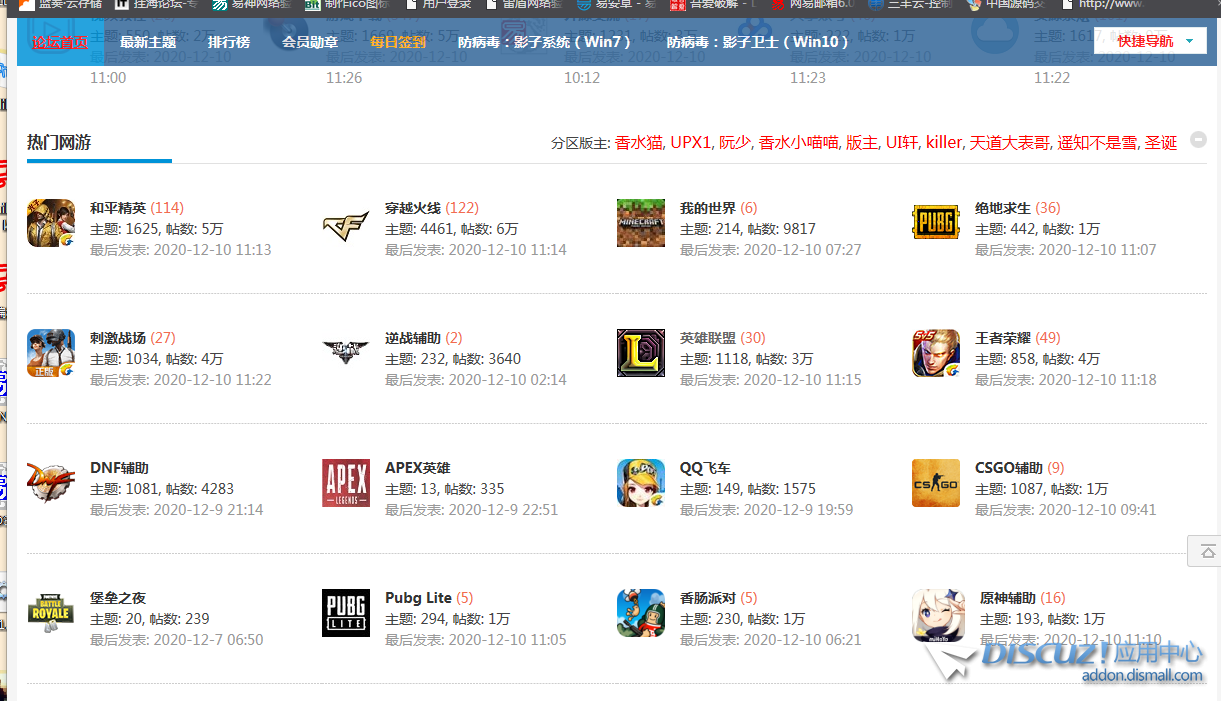Click the CSGO辅助 forum icon
The image size is (1221, 701).
click(x=936, y=483)
